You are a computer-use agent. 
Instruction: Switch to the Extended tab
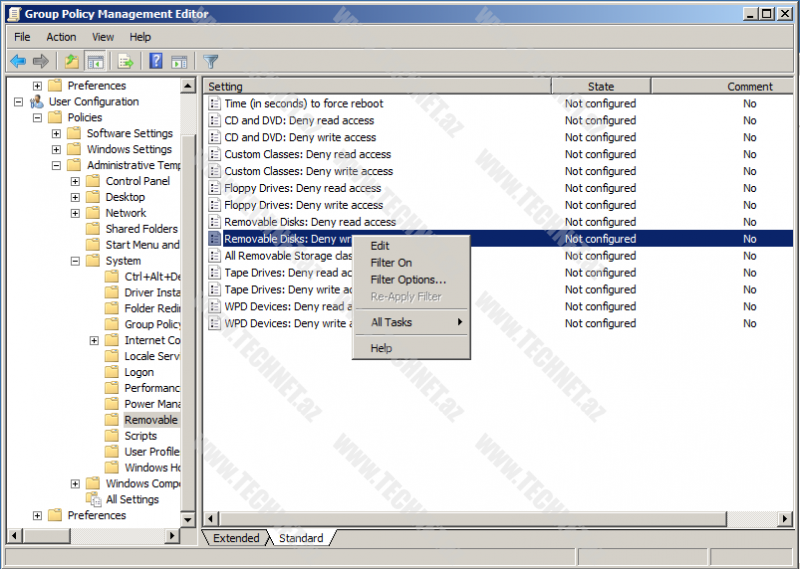pyautogui.click(x=236, y=538)
